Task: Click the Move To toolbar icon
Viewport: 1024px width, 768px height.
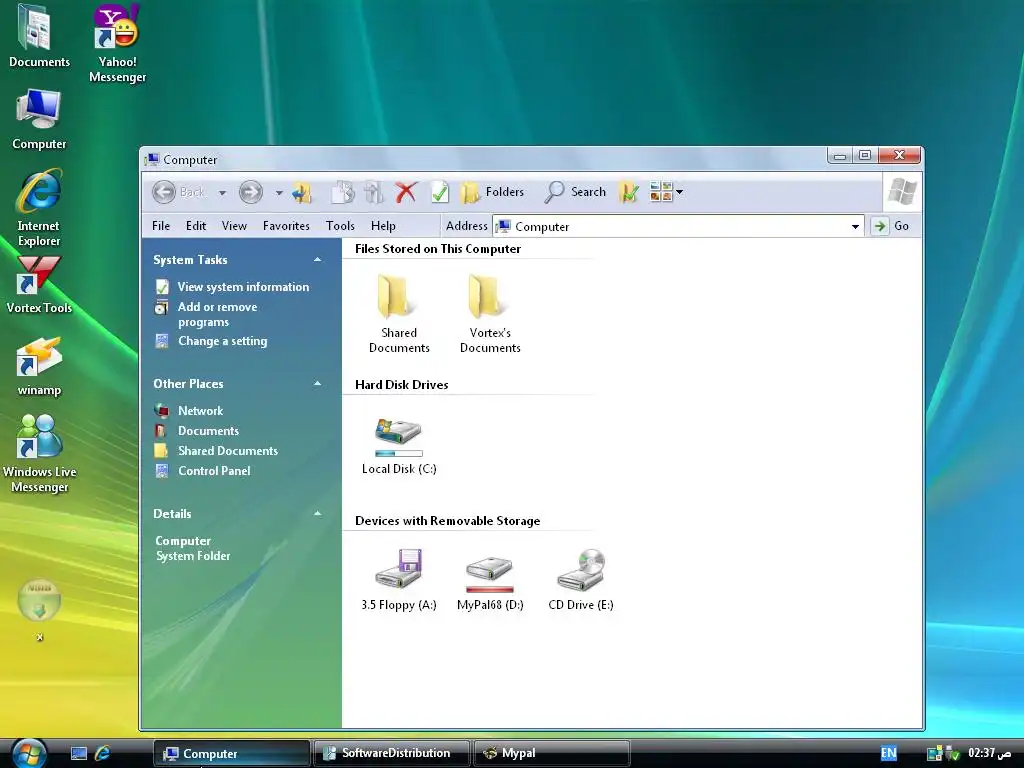Action: click(374, 192)
